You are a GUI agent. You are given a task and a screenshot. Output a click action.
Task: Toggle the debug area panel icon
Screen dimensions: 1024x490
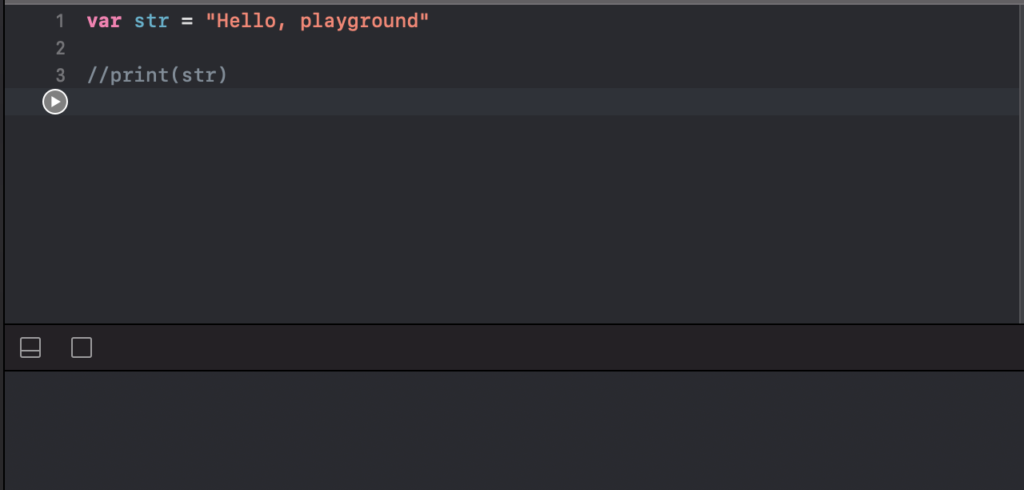(31, 348)
